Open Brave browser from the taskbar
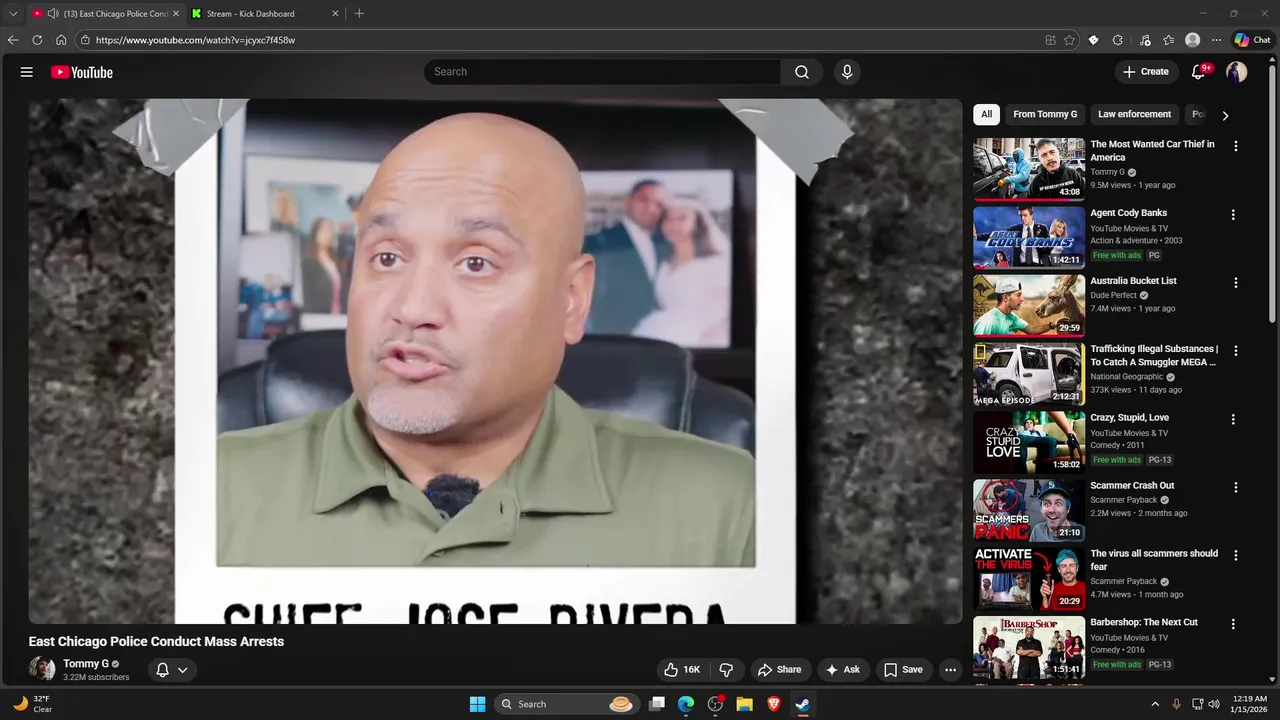This screenshot has height=720, width=1280. tap(773, 704)
